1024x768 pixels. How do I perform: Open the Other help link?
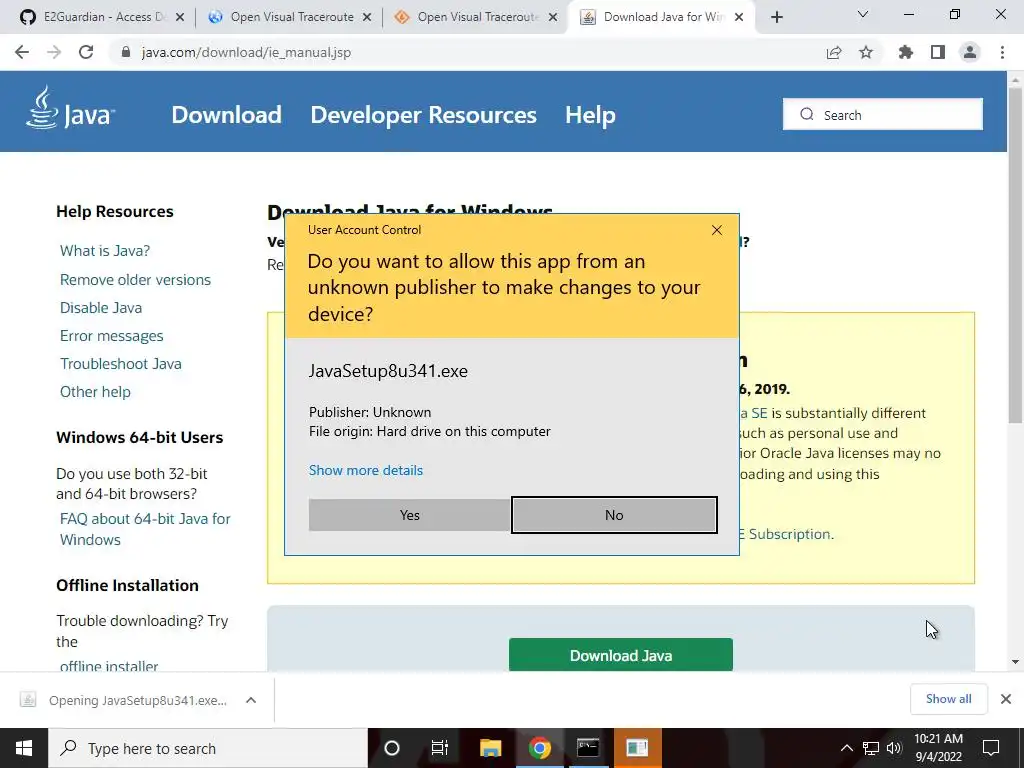click(95, 392)
